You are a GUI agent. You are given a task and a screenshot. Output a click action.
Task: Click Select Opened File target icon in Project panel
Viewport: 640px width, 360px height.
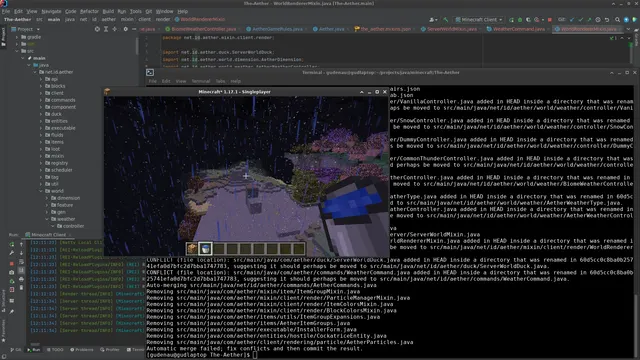click(97, 29)
